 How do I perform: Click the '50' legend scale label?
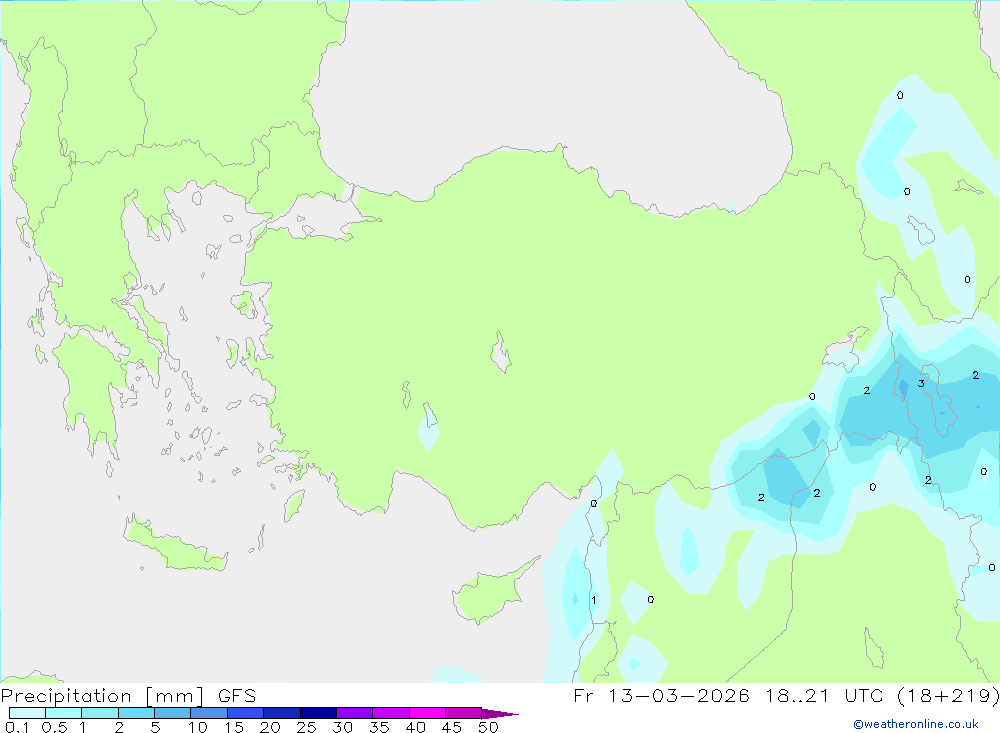point(488,727)
